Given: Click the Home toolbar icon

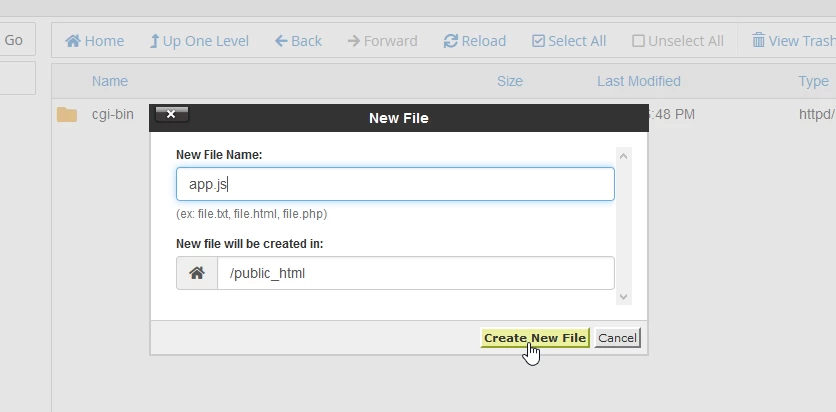Looking at the screenshot, I should coord(73,41).
